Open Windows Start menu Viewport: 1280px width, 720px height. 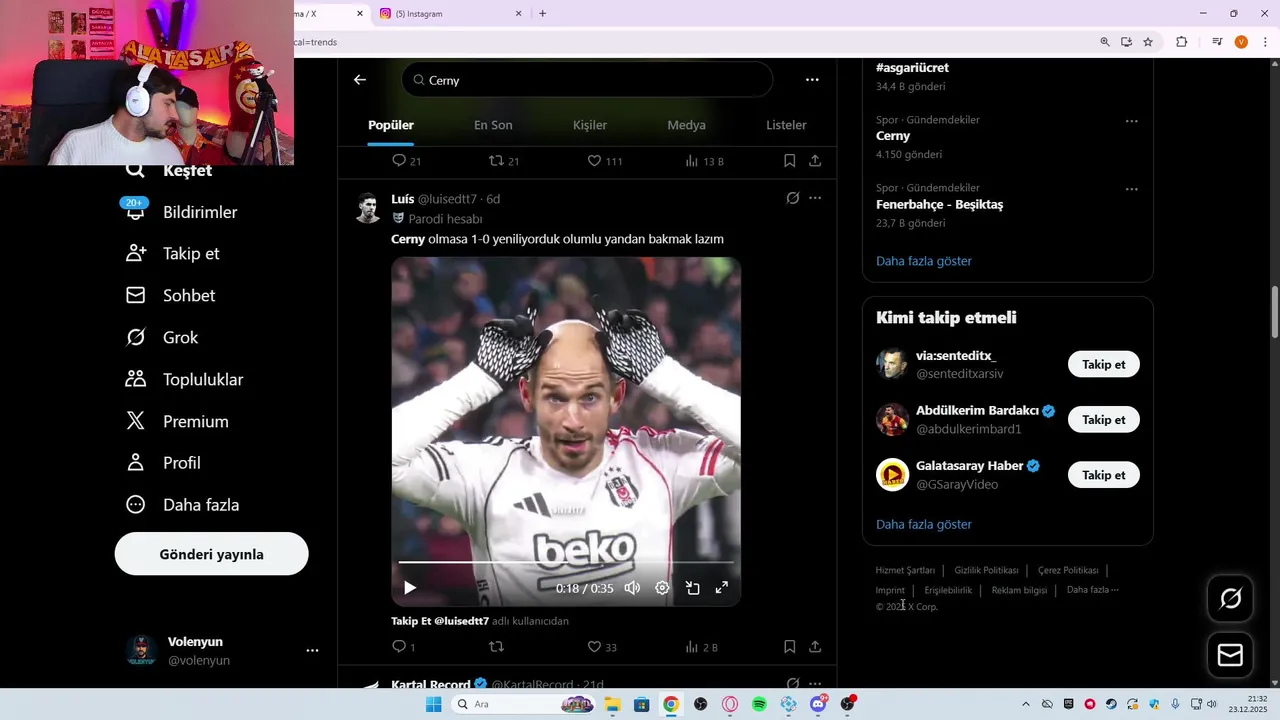[x=433, y=704]
